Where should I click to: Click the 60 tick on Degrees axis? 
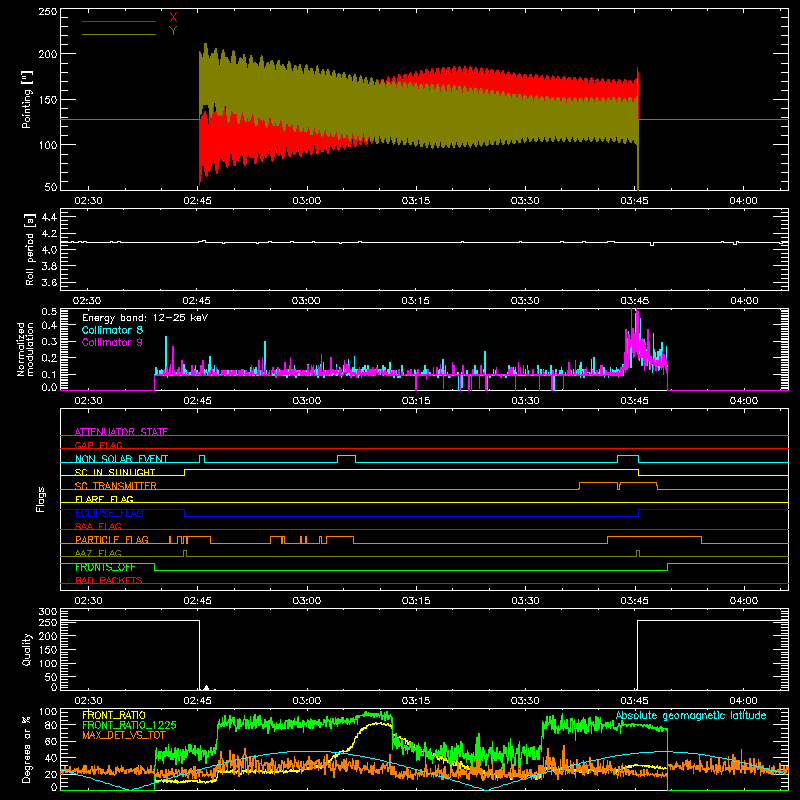tap(51, 741)
